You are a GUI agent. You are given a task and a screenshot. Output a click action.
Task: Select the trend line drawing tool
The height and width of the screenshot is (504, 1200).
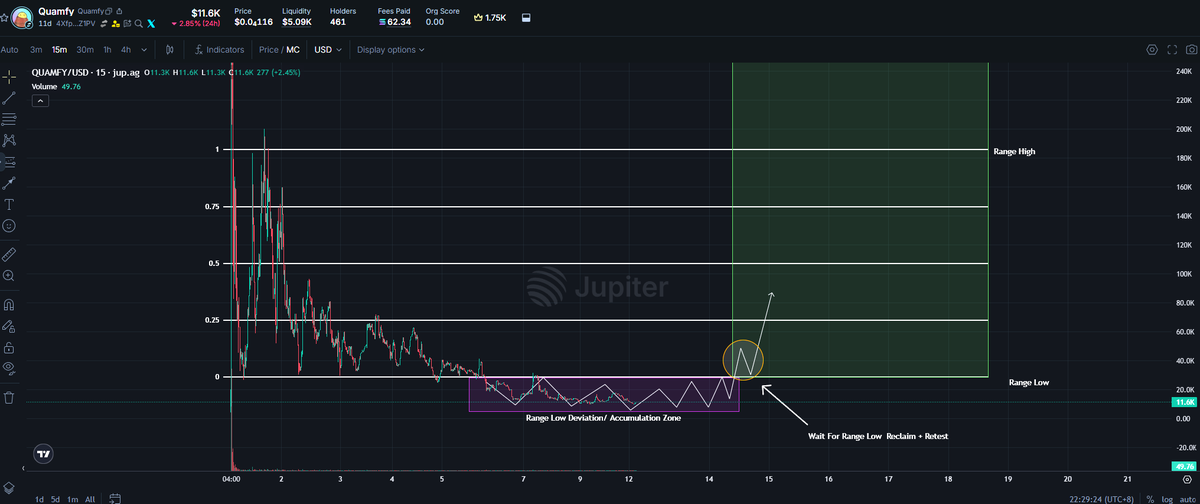(9, 98)
